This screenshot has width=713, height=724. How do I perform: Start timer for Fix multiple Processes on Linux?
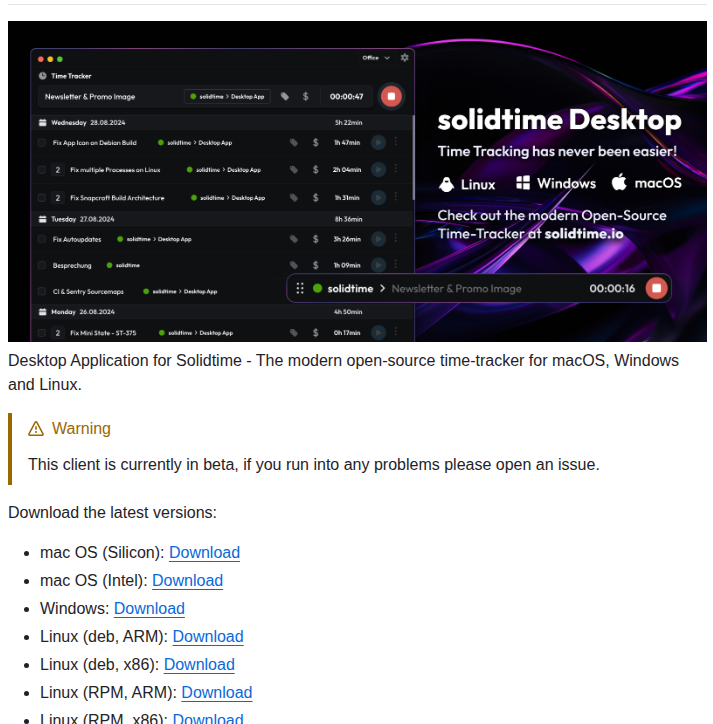(x=378, y=170)
